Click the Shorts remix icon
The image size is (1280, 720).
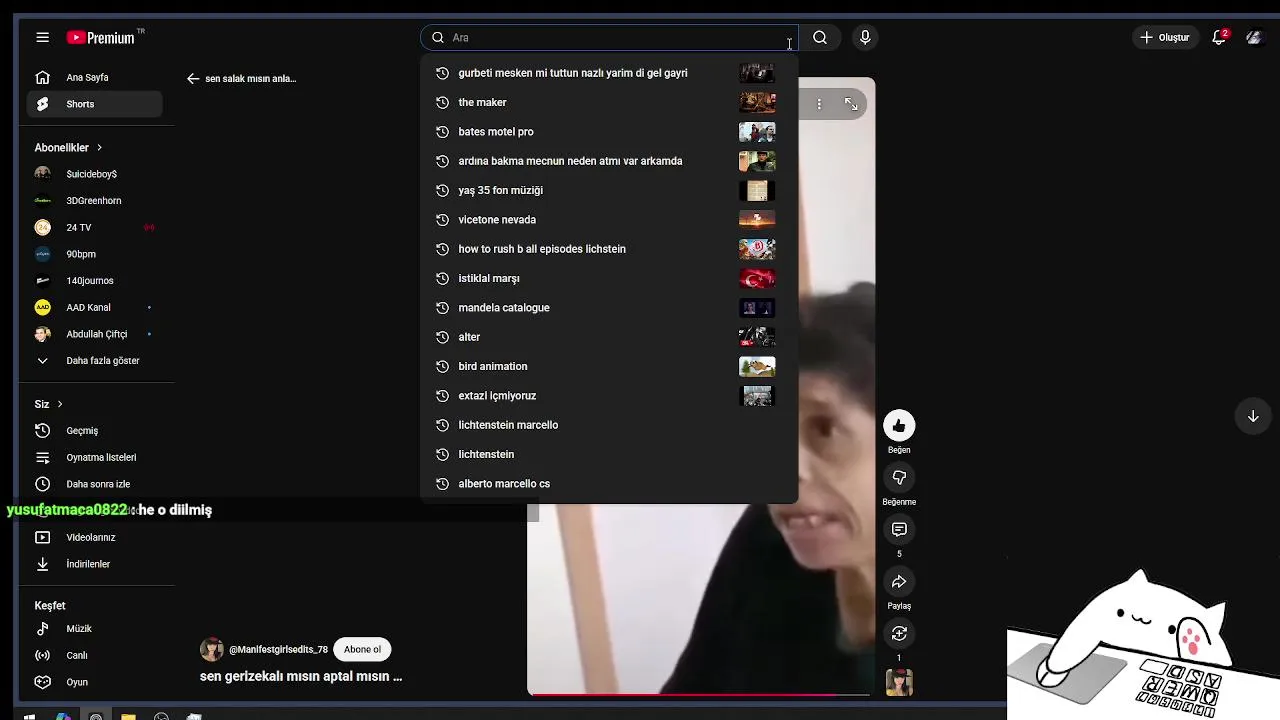pyautogui.click(x=899, y=634)
